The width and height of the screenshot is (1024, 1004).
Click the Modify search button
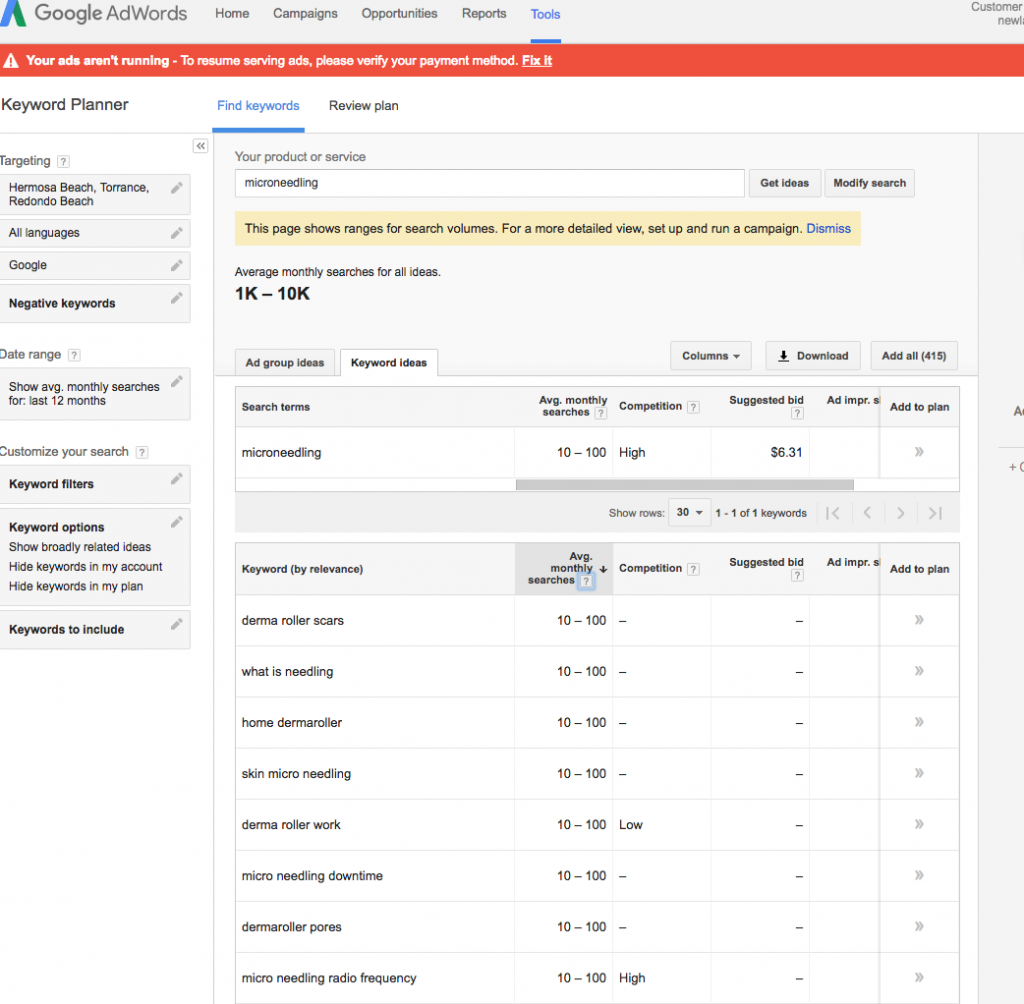869,183
